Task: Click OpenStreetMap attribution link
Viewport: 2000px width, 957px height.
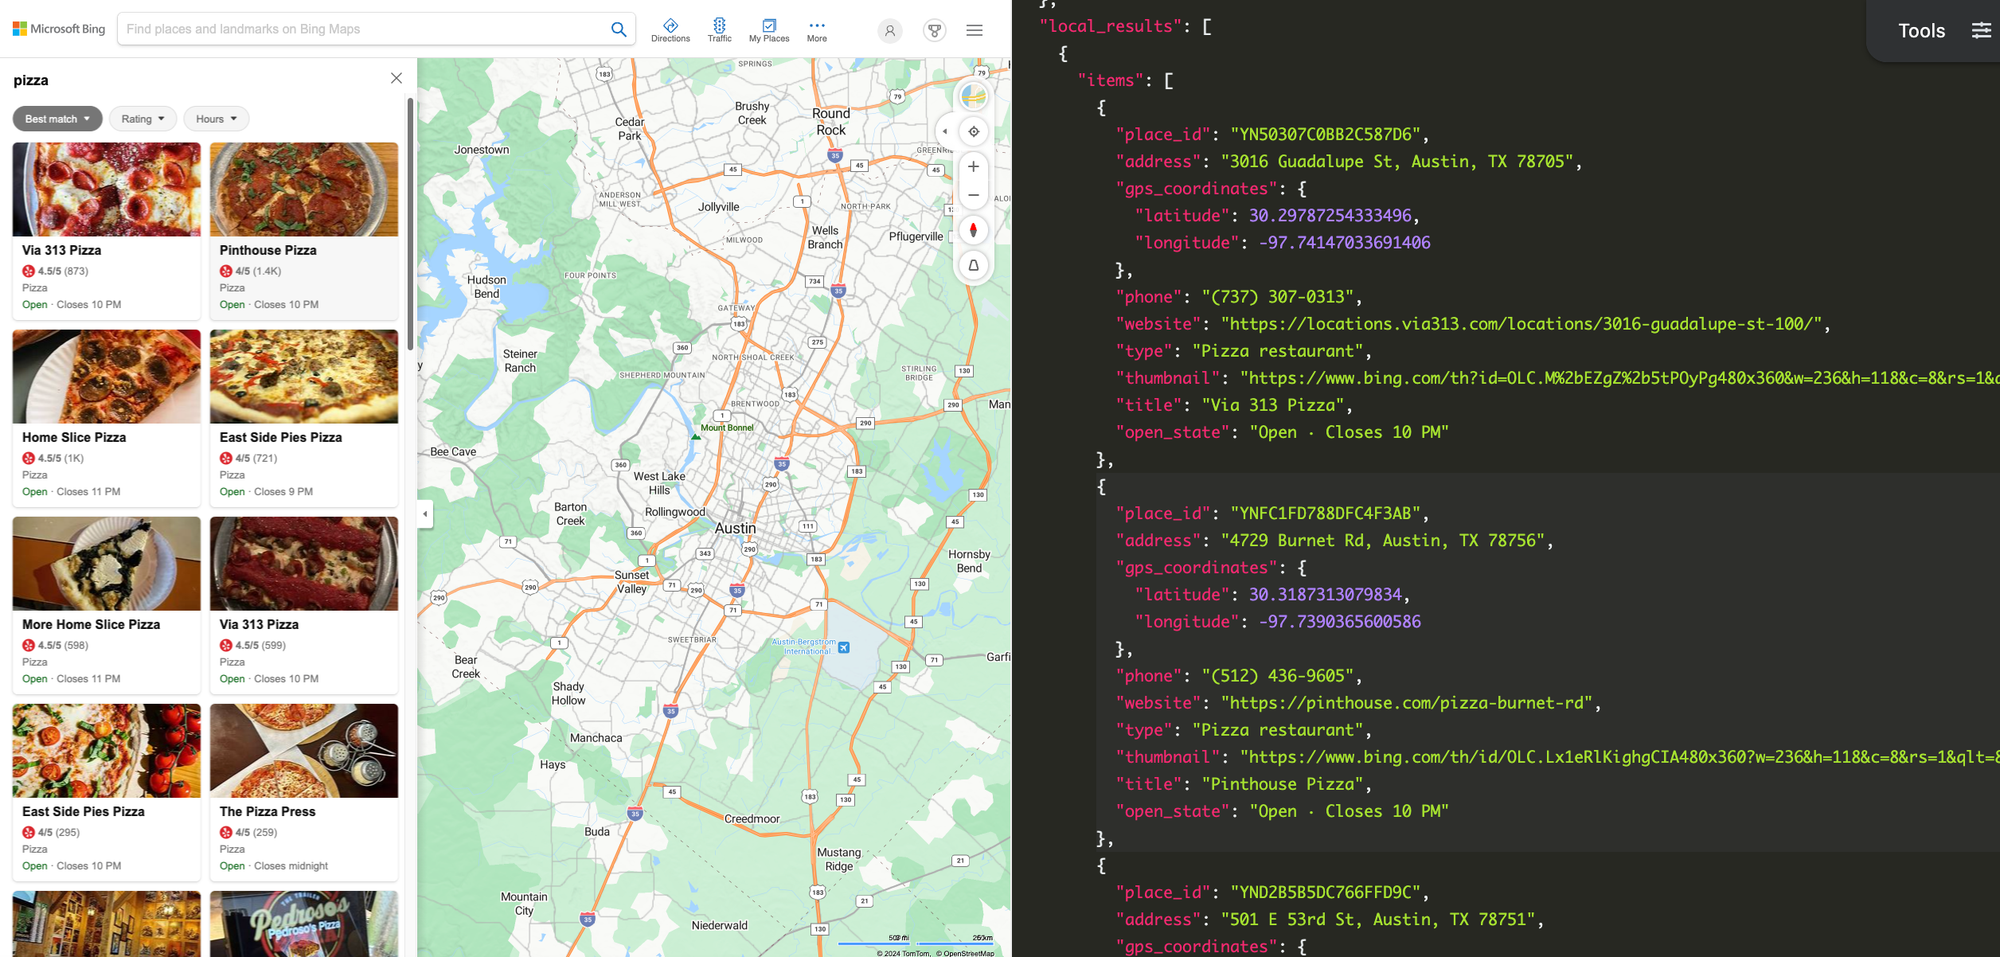Action: pyautogui.click(x=967, y=953)
